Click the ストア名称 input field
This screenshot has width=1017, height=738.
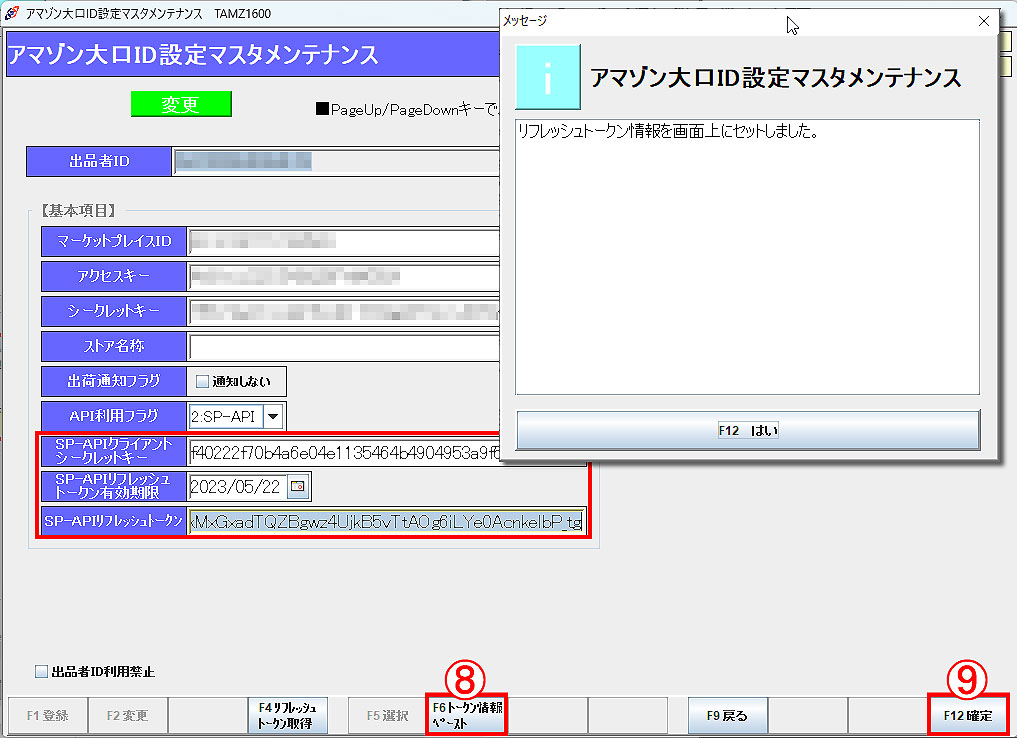click(344, 347)
